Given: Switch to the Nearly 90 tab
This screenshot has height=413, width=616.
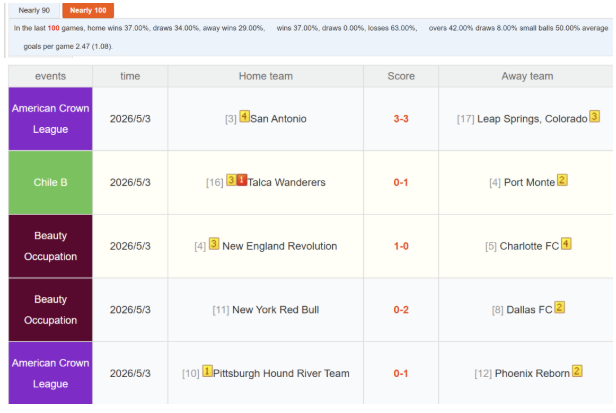Looking at the screenshot, I should [x=34, y=11].
